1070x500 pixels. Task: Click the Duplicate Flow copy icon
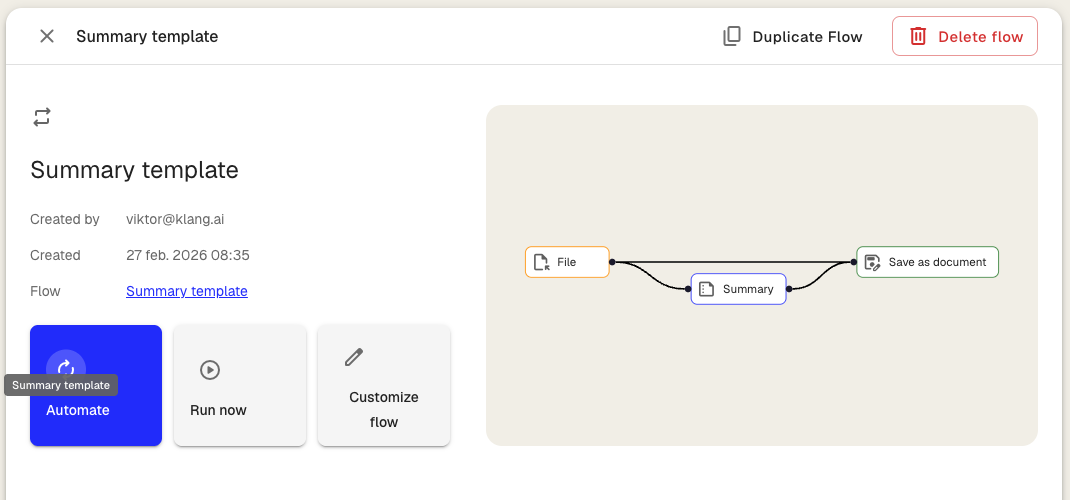732,36
